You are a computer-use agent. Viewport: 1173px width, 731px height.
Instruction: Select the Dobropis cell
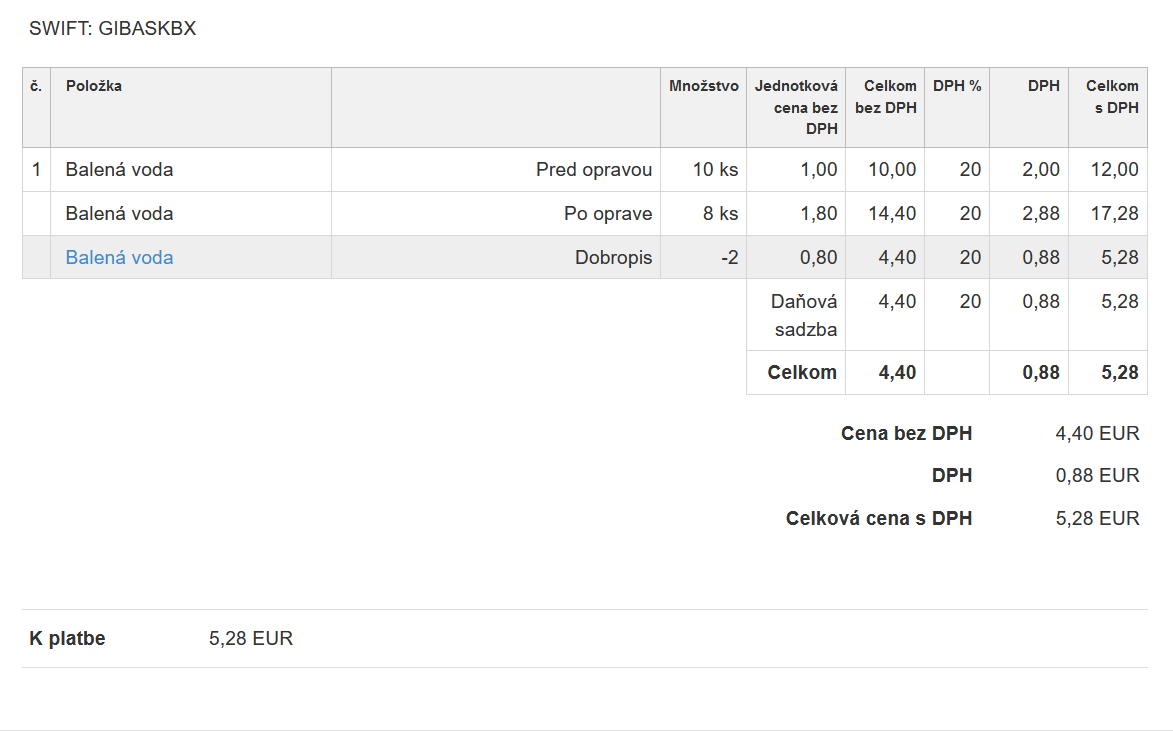point(613,258)
